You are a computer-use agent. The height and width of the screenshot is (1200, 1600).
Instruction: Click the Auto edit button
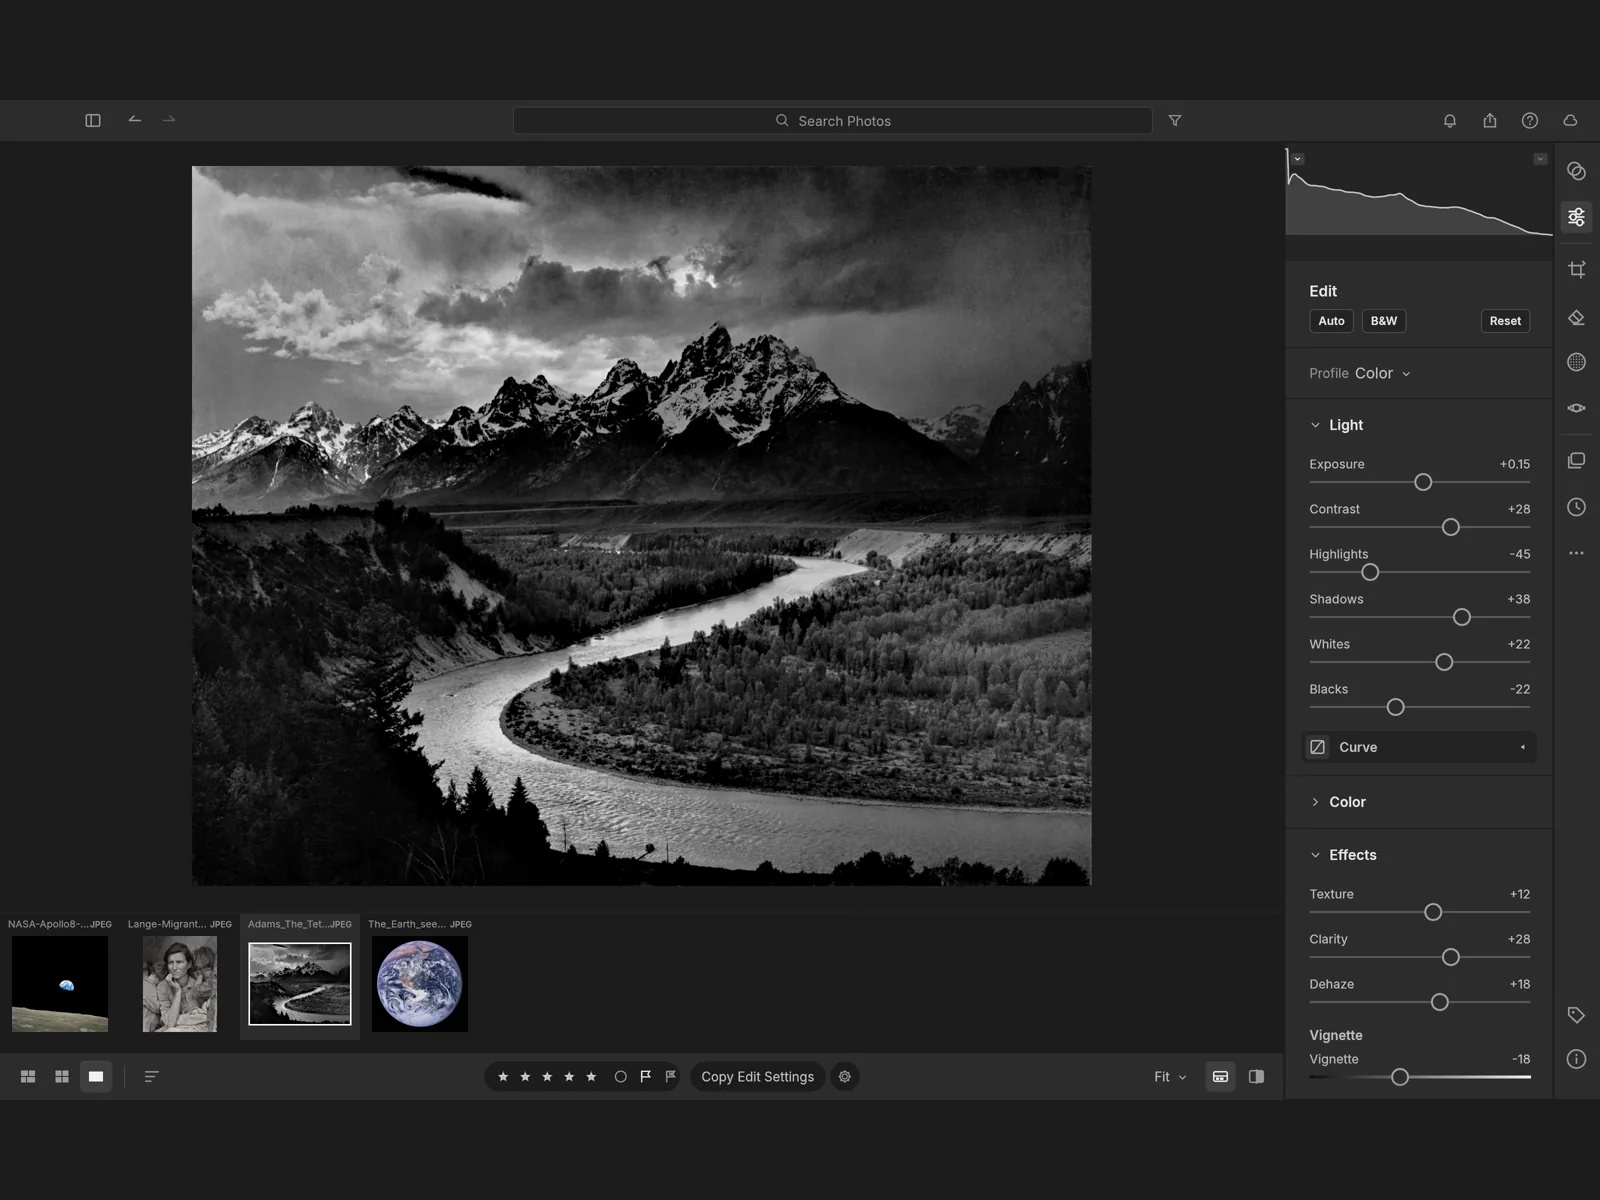pos(1331,321)
